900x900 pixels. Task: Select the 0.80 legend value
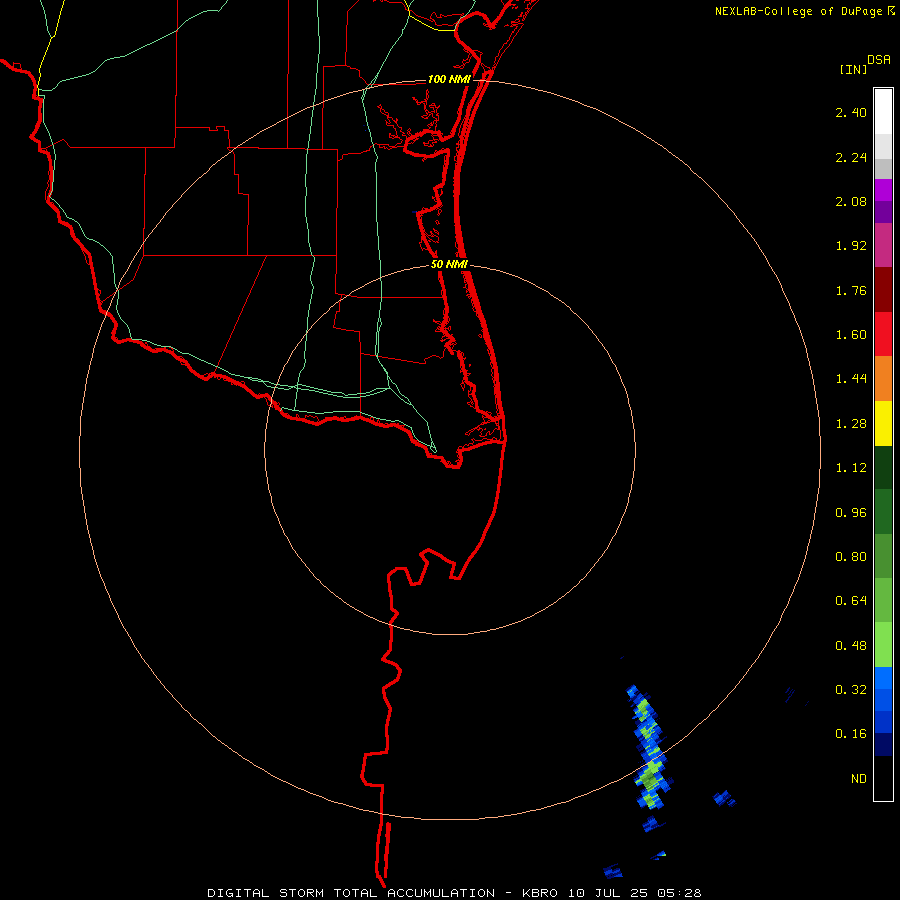pyautogui.click(x=851, y=557)
